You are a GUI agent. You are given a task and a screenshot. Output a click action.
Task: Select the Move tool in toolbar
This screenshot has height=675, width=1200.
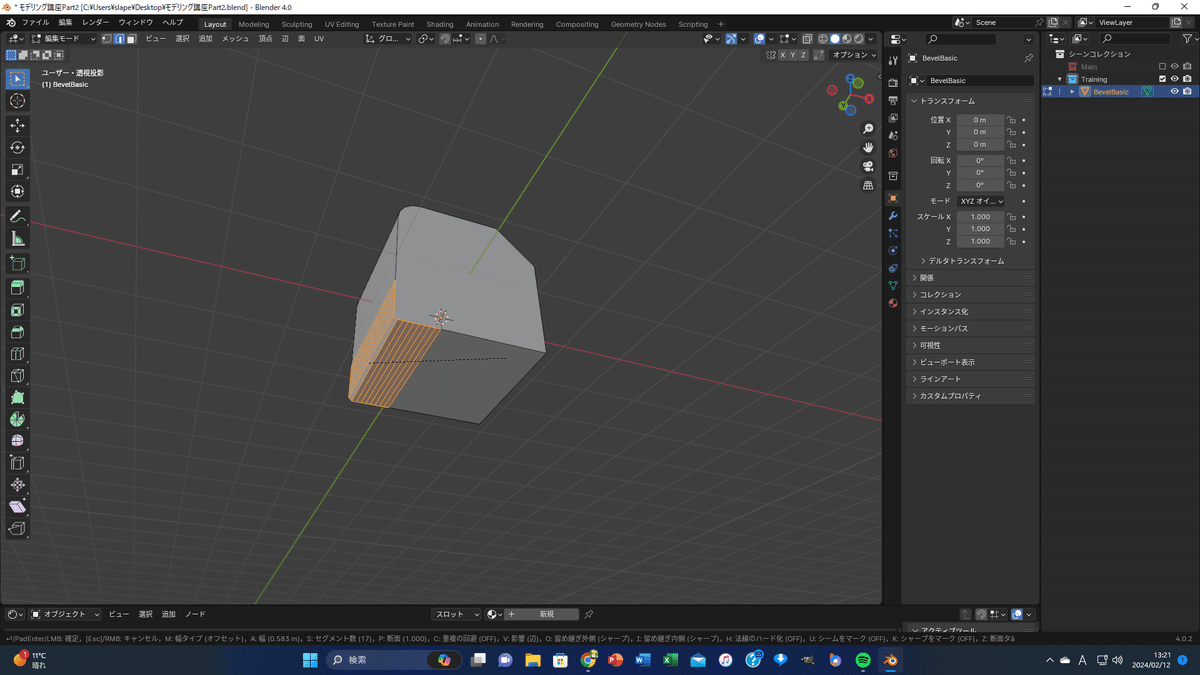[17, 125]
